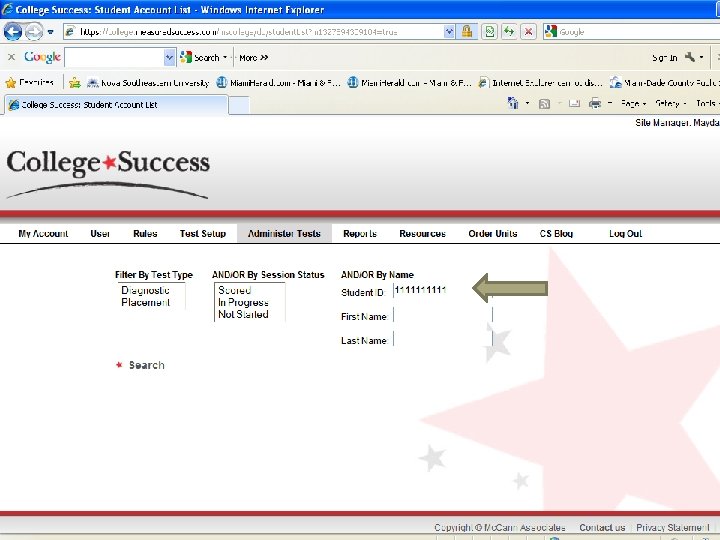Open the Resources menu item
Screen dimensions: 720x540
pos(422,233)
